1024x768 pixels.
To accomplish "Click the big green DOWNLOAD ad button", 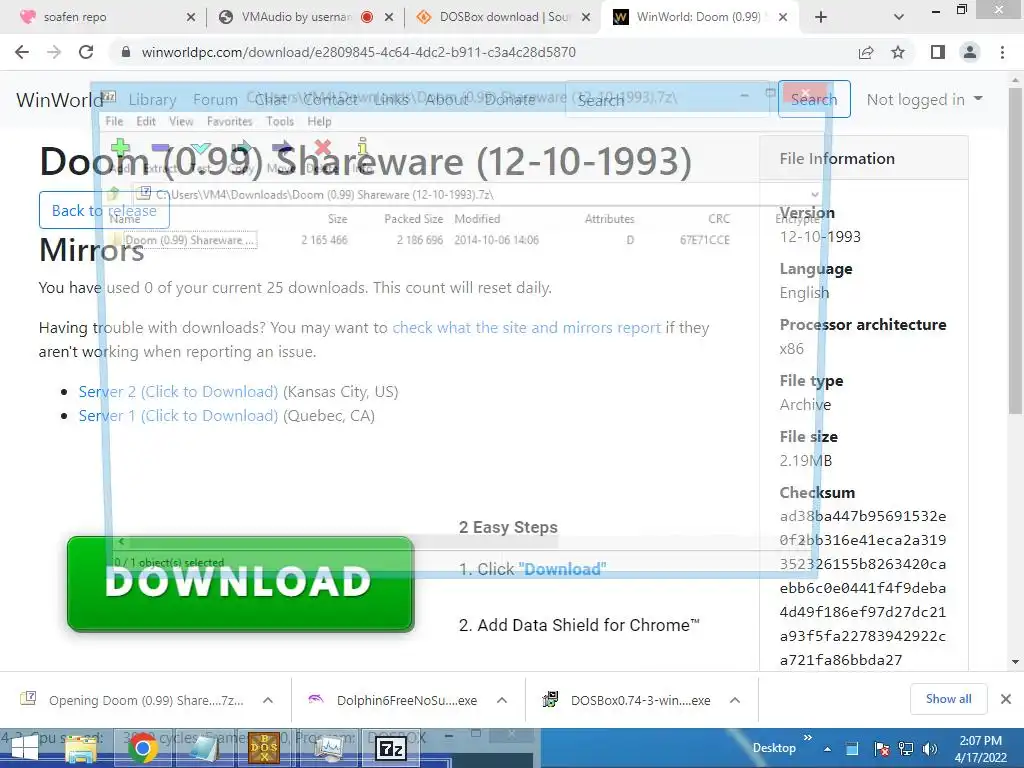I will 240,584.
